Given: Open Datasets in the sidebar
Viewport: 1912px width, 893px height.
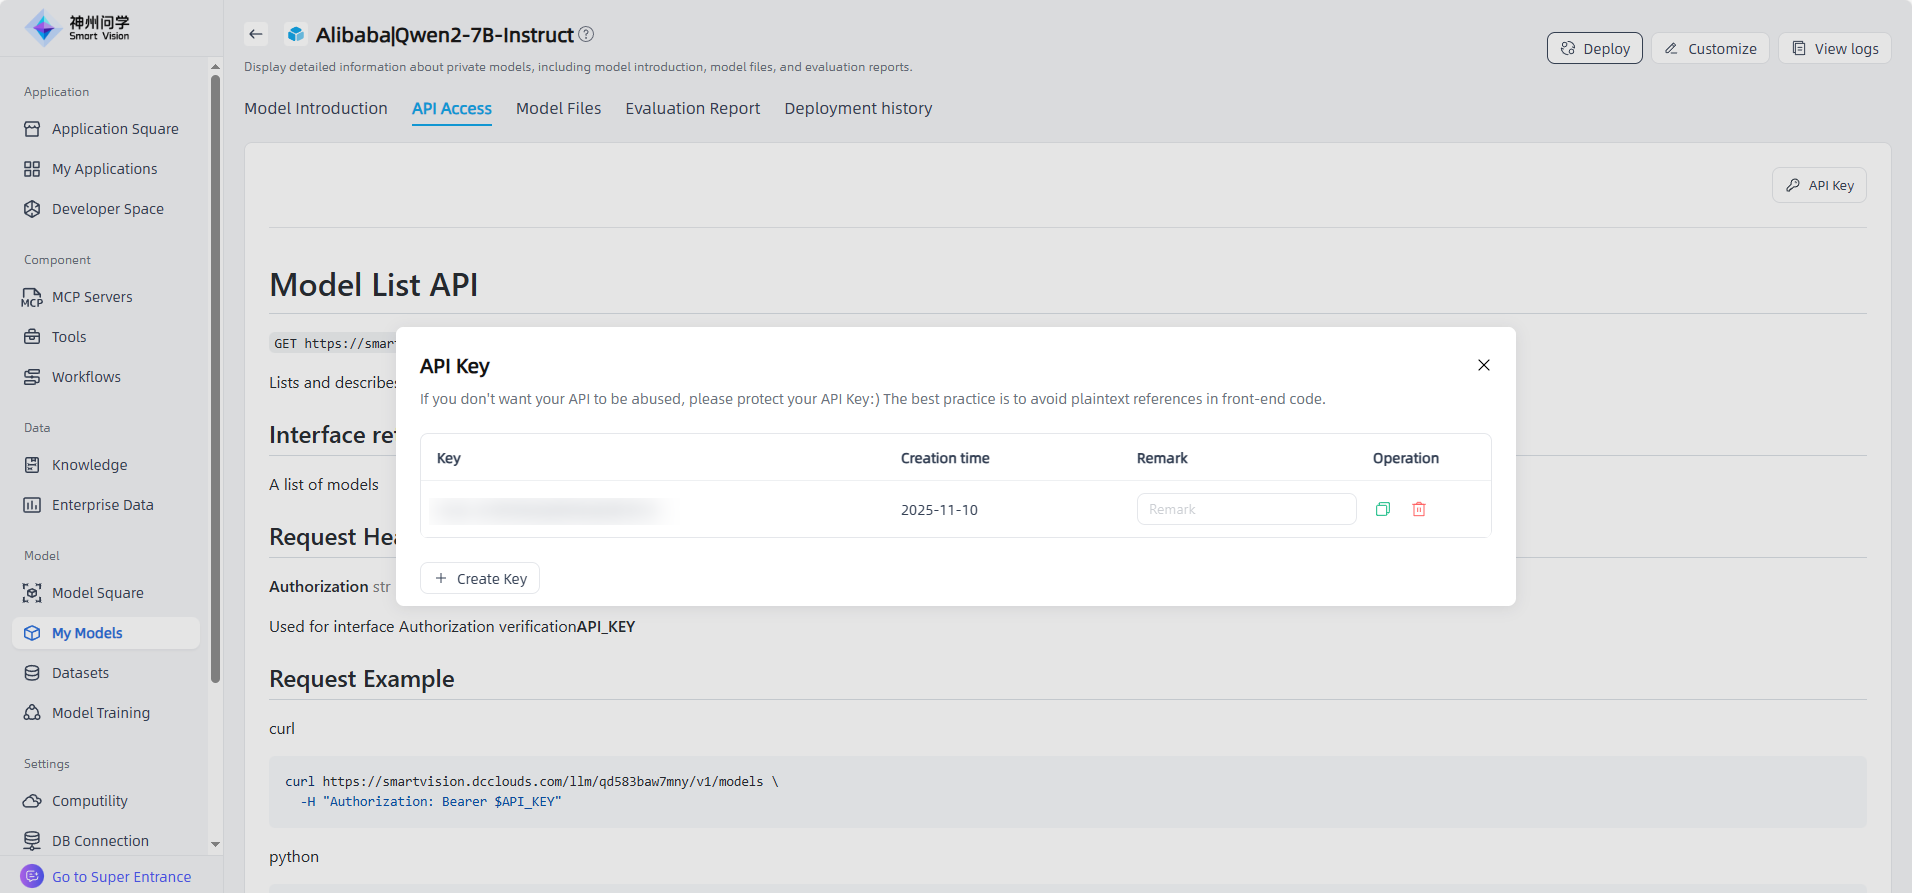Looking at the screenshot, I should 80,673.
